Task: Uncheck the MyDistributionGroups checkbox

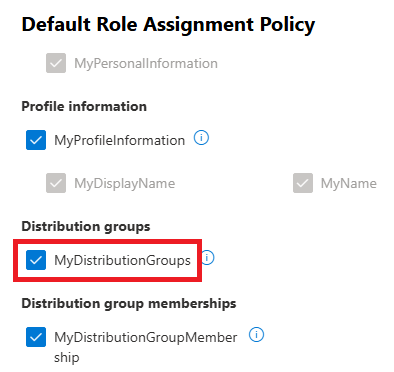Action: click(x=36, y=260)
